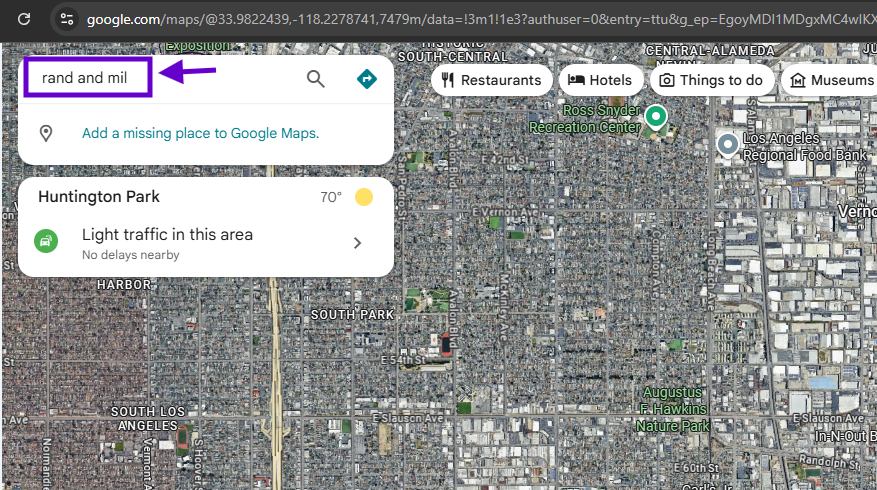Viewport: 877px width, 490px height.
Task: Click the Huntington Park heading
Action: click(99, 197)
